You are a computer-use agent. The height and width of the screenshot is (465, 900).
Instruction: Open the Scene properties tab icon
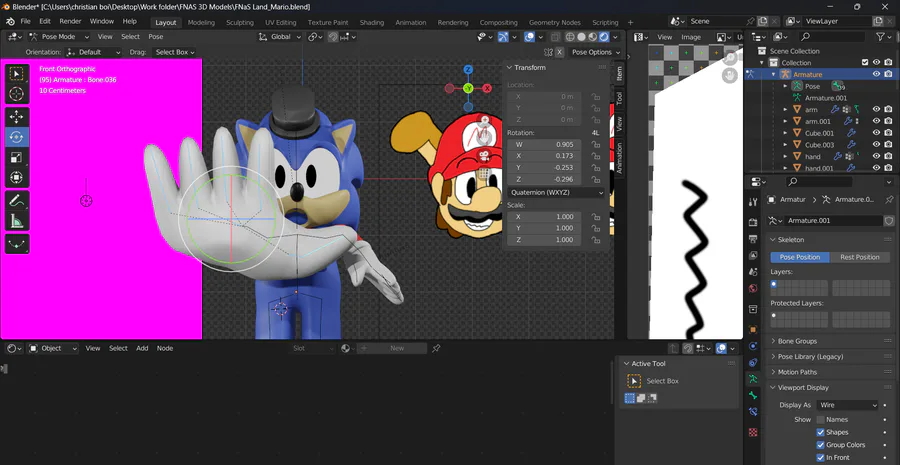754,272
